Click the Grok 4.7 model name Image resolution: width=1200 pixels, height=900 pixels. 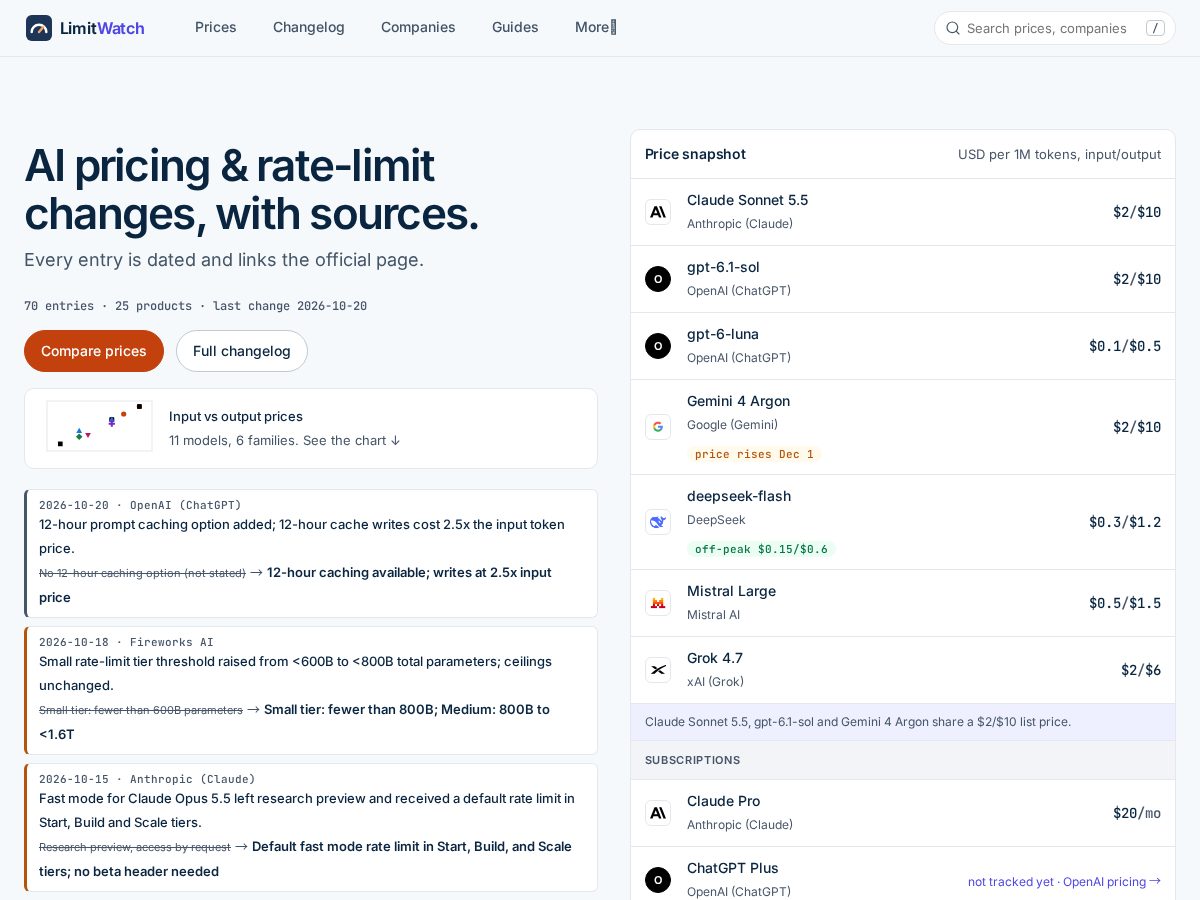(x=715, y=658)
